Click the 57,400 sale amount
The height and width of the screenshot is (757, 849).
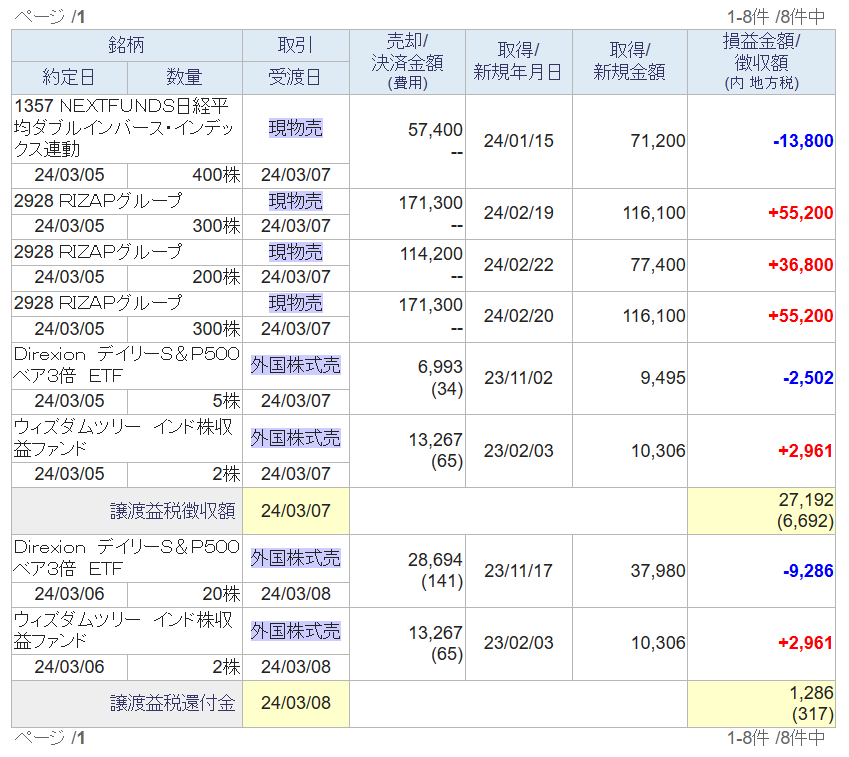tap(435, 130)
